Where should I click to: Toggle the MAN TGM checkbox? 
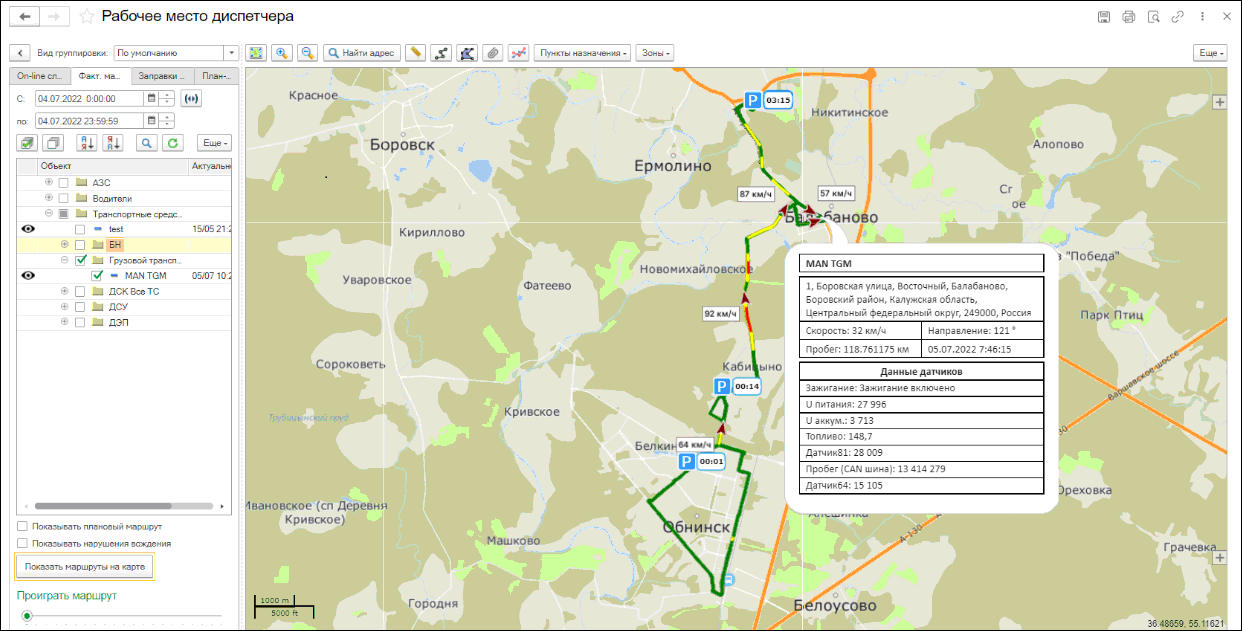pos(97,275)
